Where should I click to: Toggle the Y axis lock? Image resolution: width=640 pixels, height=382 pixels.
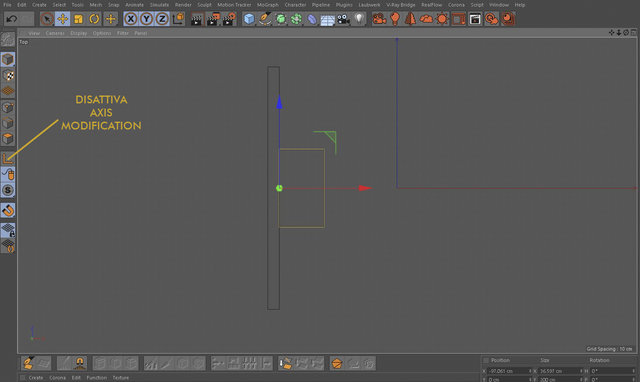pyautogui.click(x=147, y=19)
